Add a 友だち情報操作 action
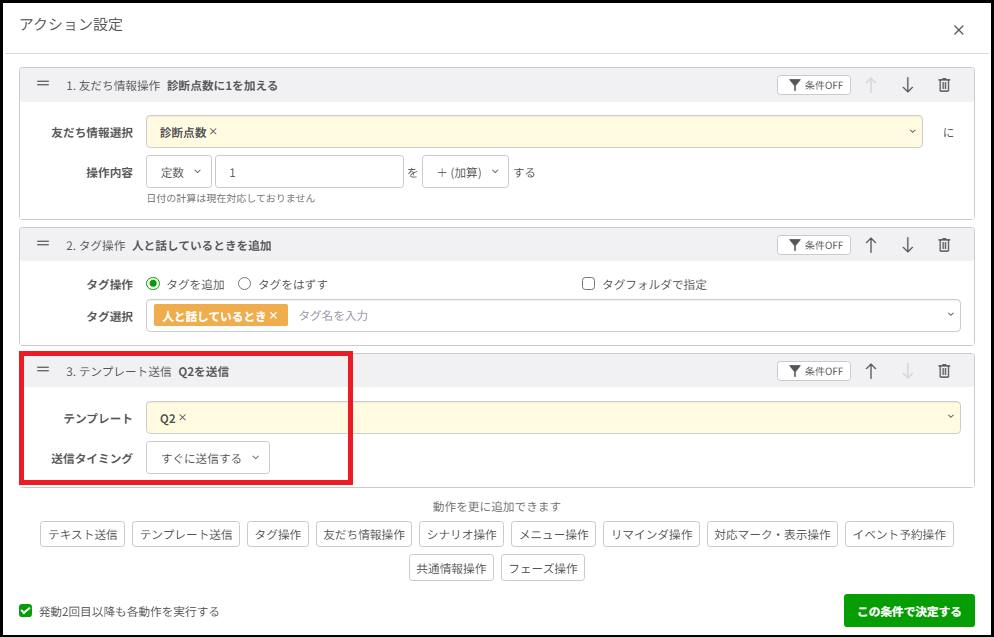Image resolution: width=994 pixels, height=637 pixels. tap(364, 534)
